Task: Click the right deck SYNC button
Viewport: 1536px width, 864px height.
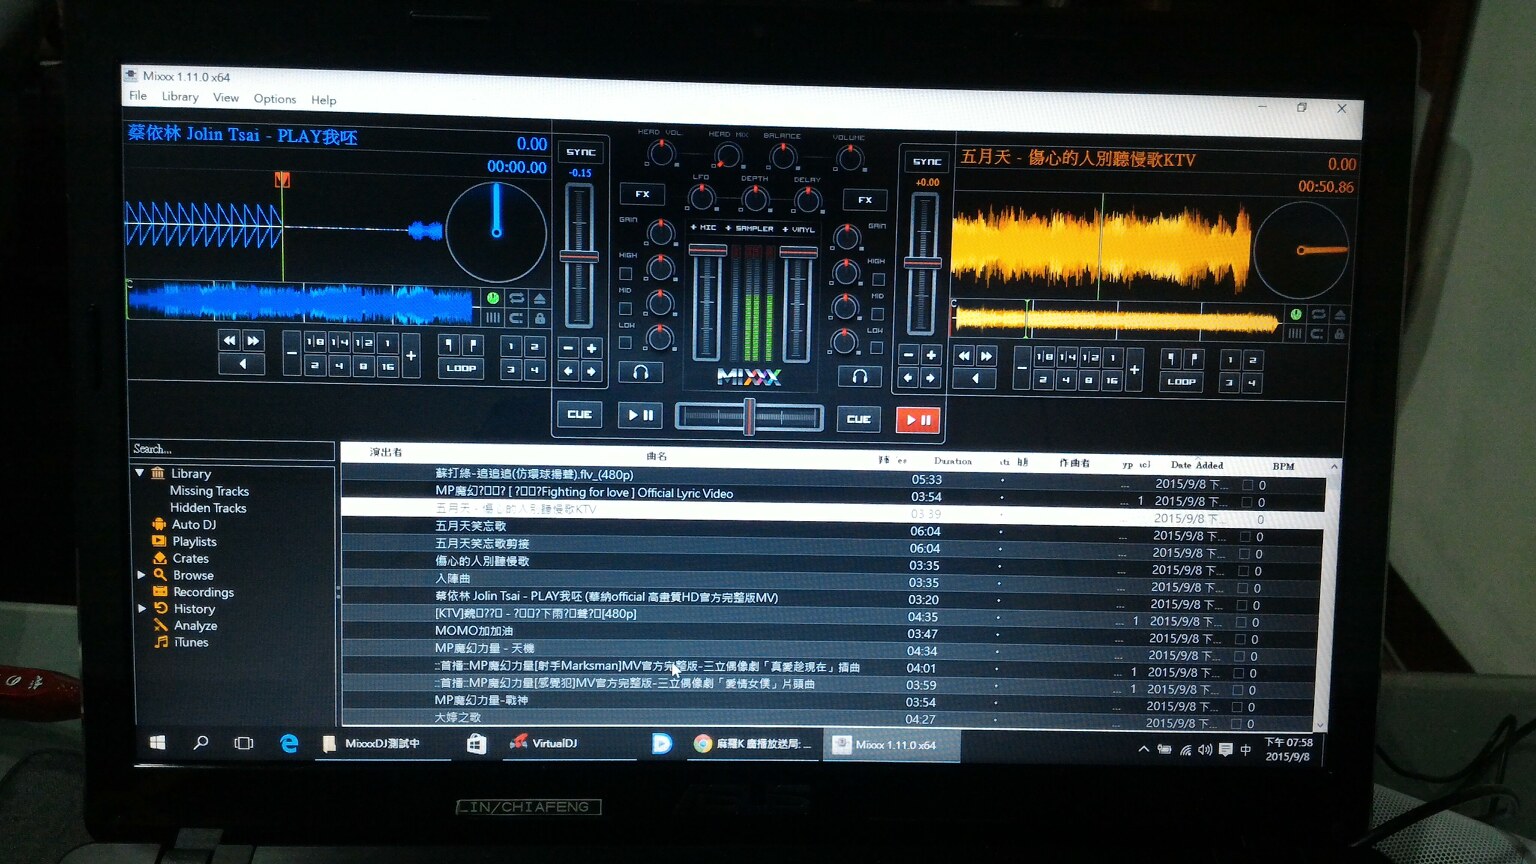Action: 926,161
